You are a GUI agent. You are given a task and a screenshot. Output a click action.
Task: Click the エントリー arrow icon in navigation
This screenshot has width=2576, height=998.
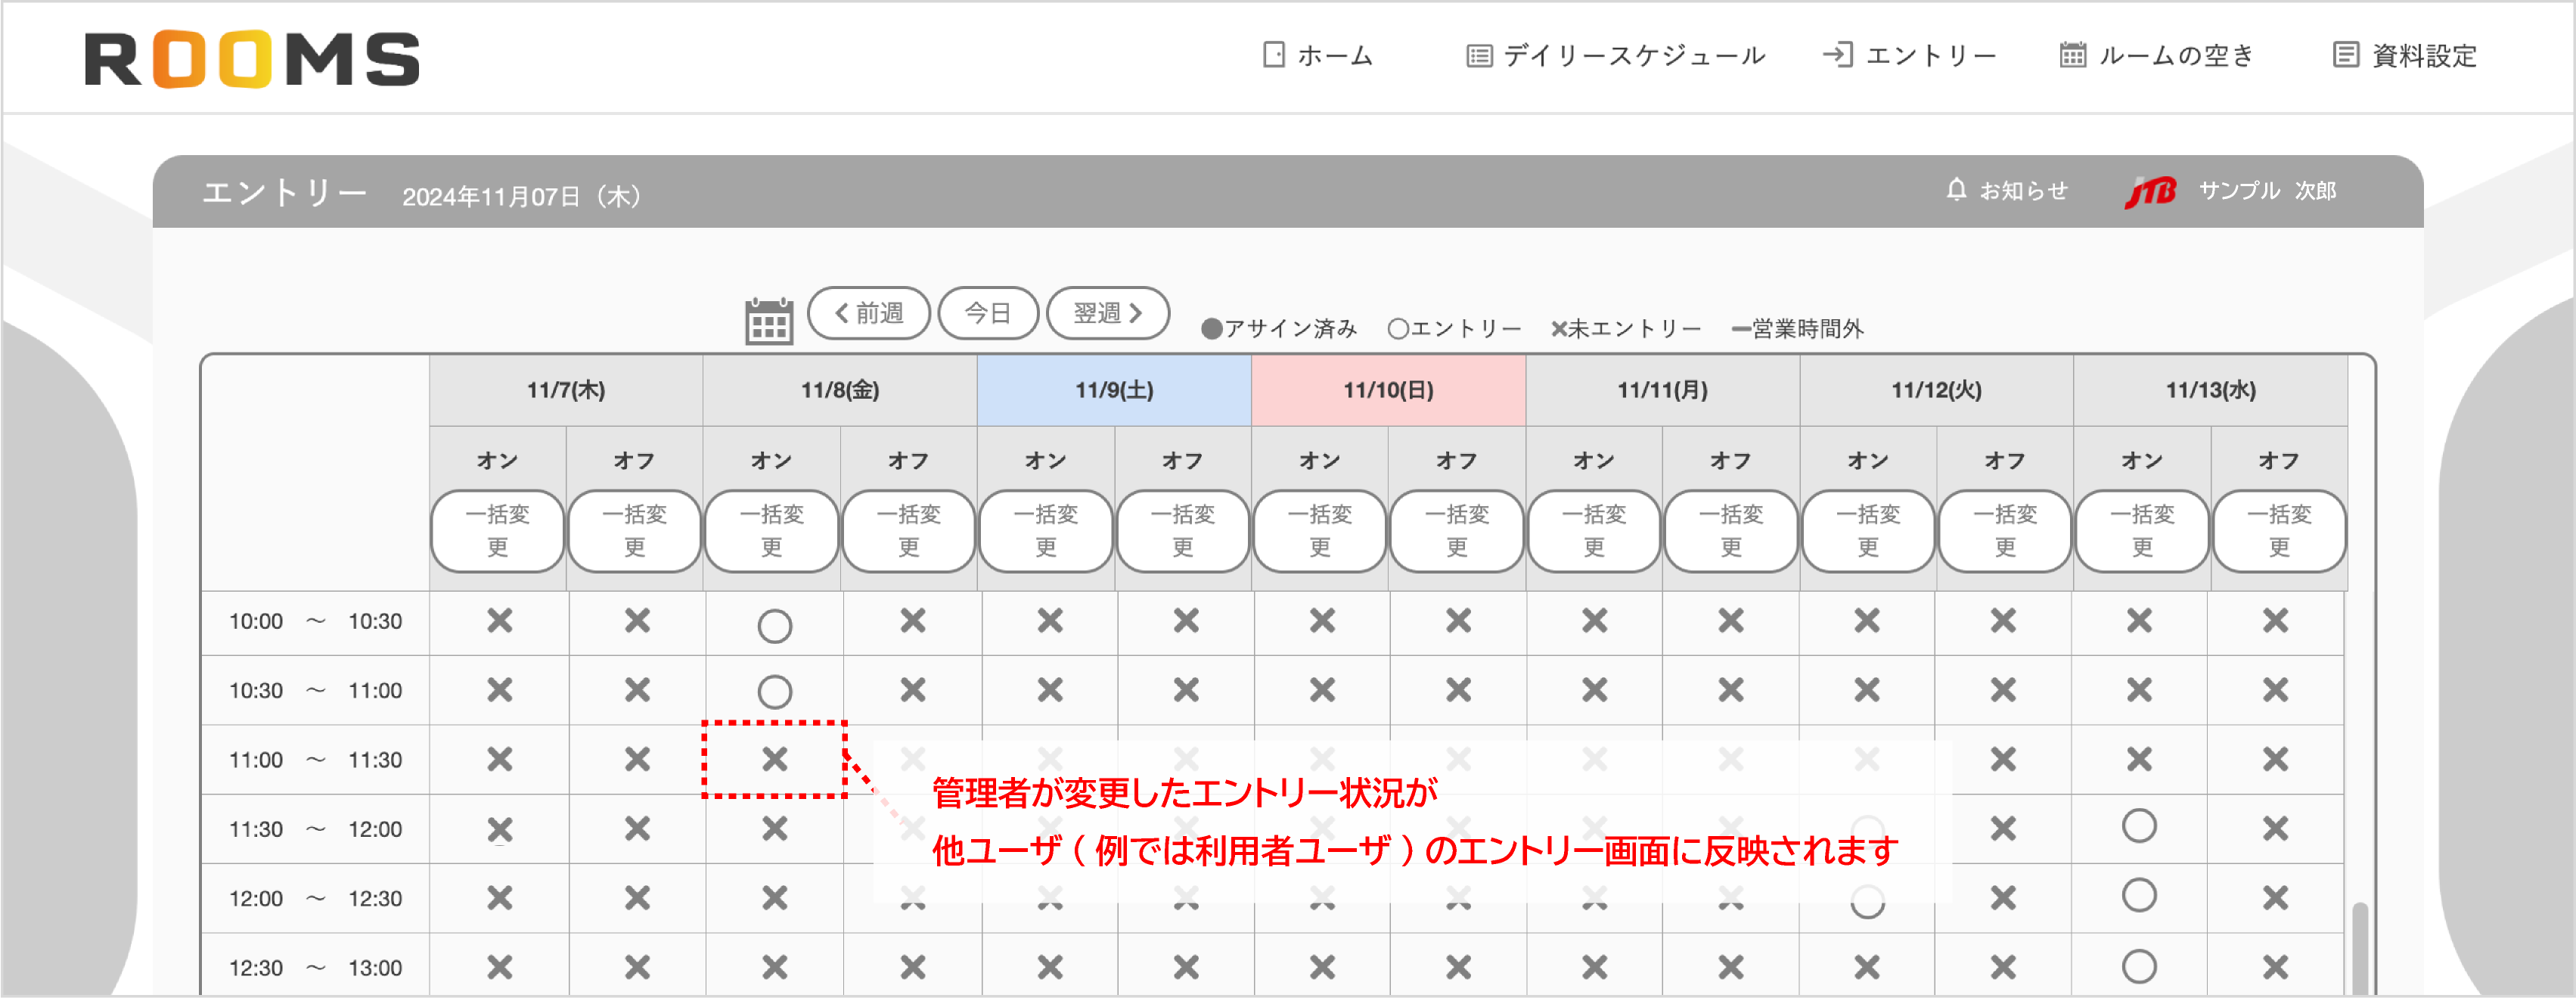[1840, 55]
